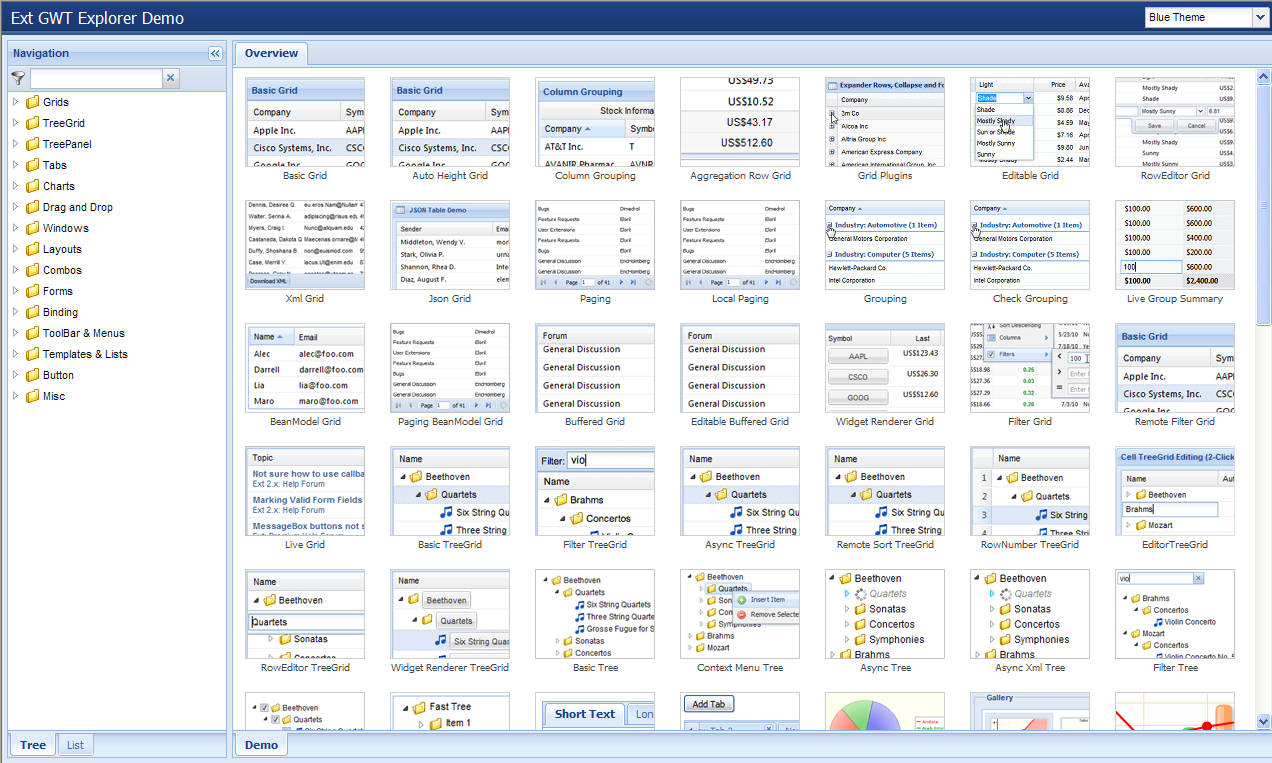Click the Grids folder icon
This screenshot has height=763, width=1272.
(33, 102)
